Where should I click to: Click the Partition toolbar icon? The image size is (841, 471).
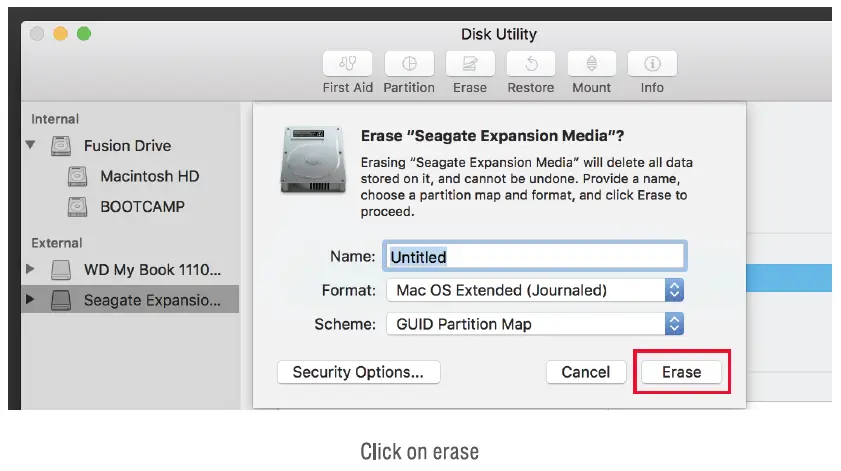click(x=409, y=64)
